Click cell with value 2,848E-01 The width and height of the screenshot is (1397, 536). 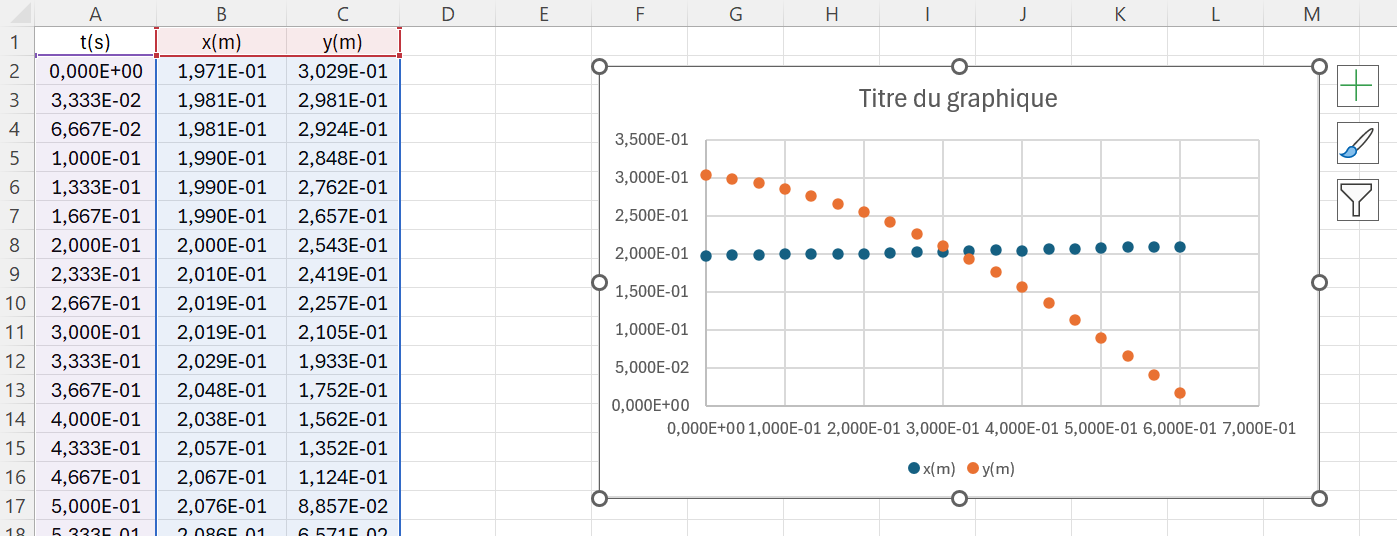[x=343, y=158]
